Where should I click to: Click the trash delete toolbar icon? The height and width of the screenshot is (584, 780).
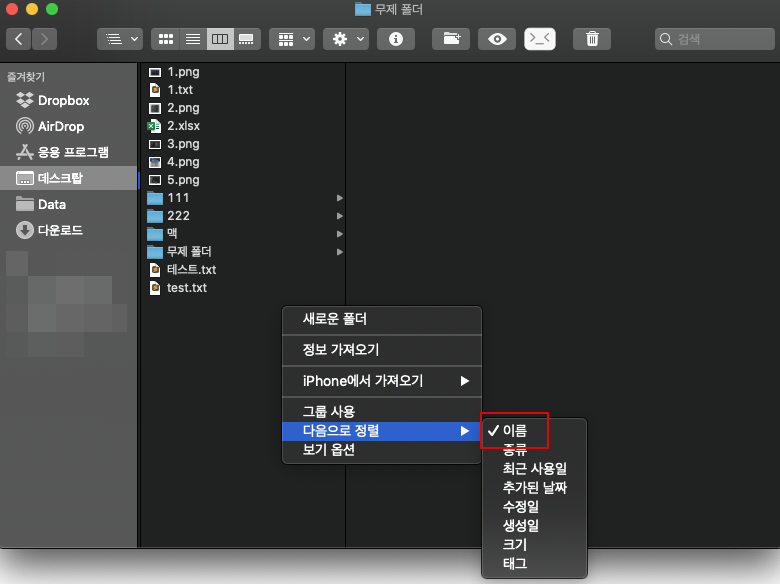click(592, 39)
